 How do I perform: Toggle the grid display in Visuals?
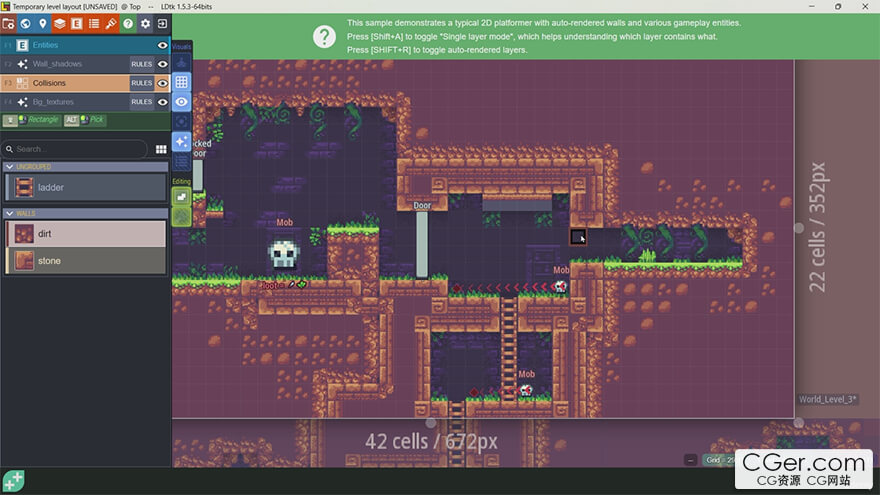pyautogui.click(x=181, y=82)
